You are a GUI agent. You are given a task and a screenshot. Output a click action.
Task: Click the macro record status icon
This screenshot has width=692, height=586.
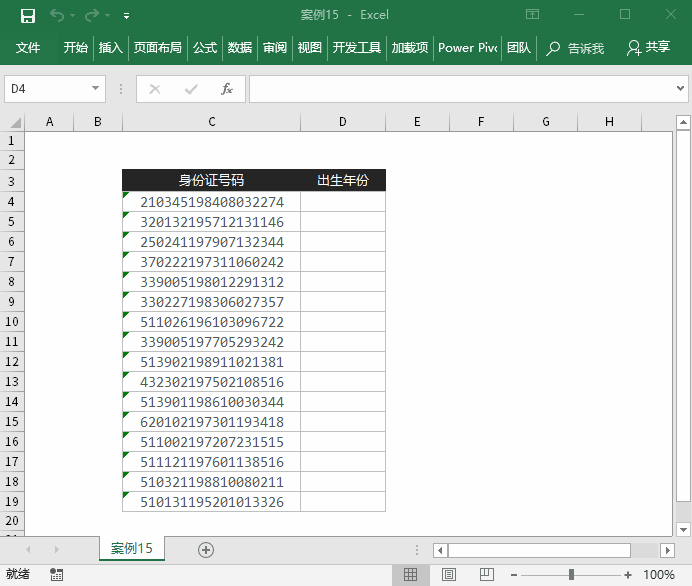56,574
